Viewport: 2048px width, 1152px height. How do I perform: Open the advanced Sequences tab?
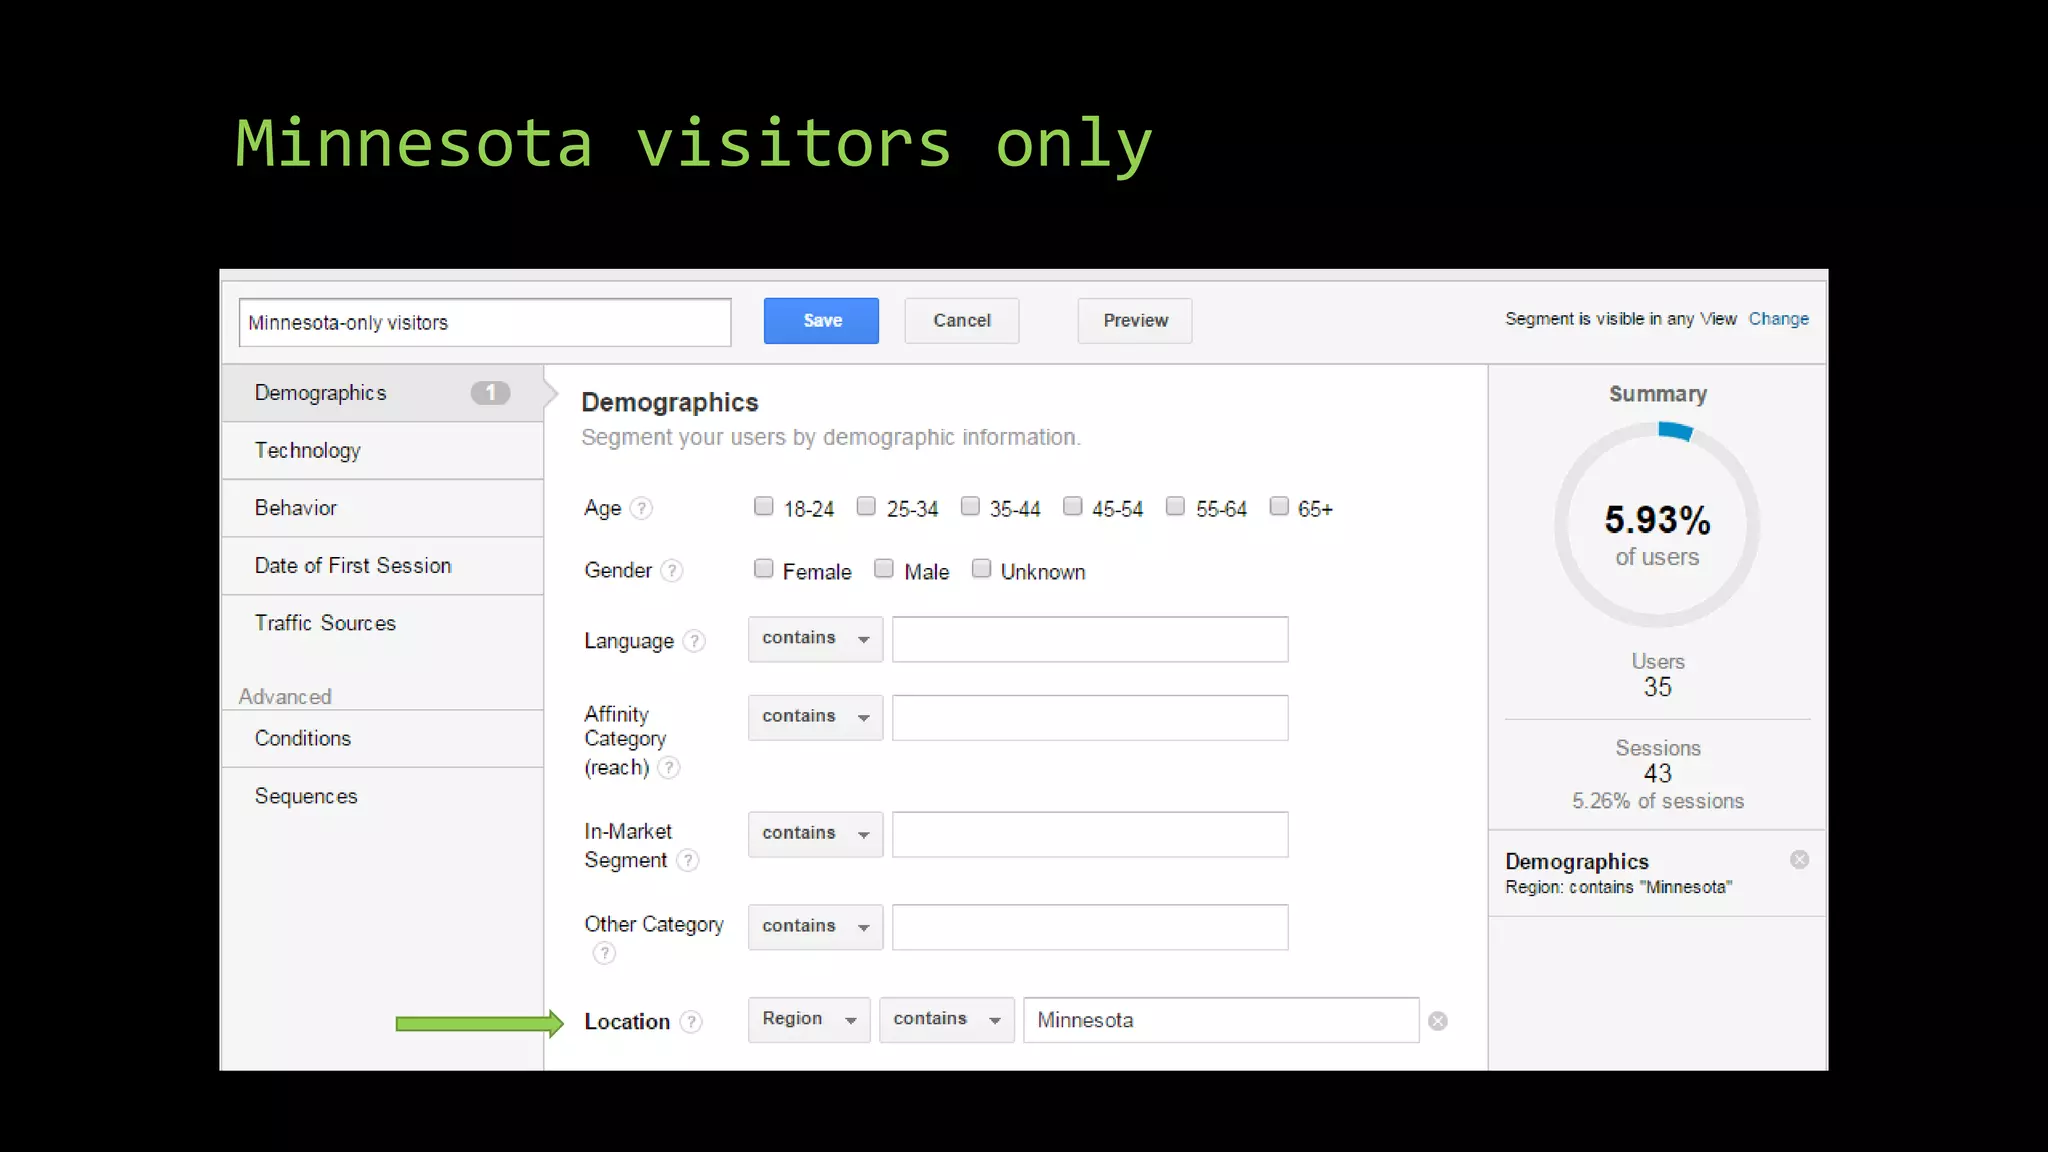[382, 796]
